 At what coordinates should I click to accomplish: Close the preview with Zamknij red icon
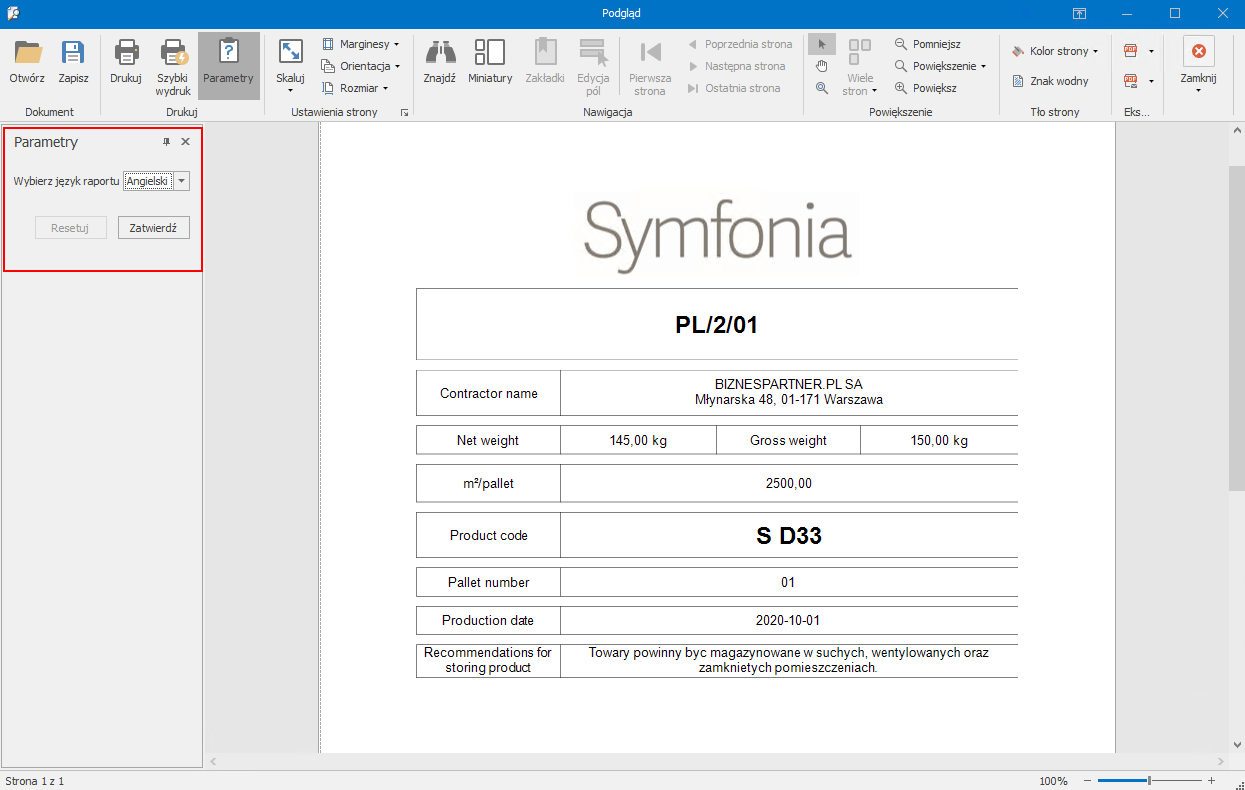(1198, 51)
